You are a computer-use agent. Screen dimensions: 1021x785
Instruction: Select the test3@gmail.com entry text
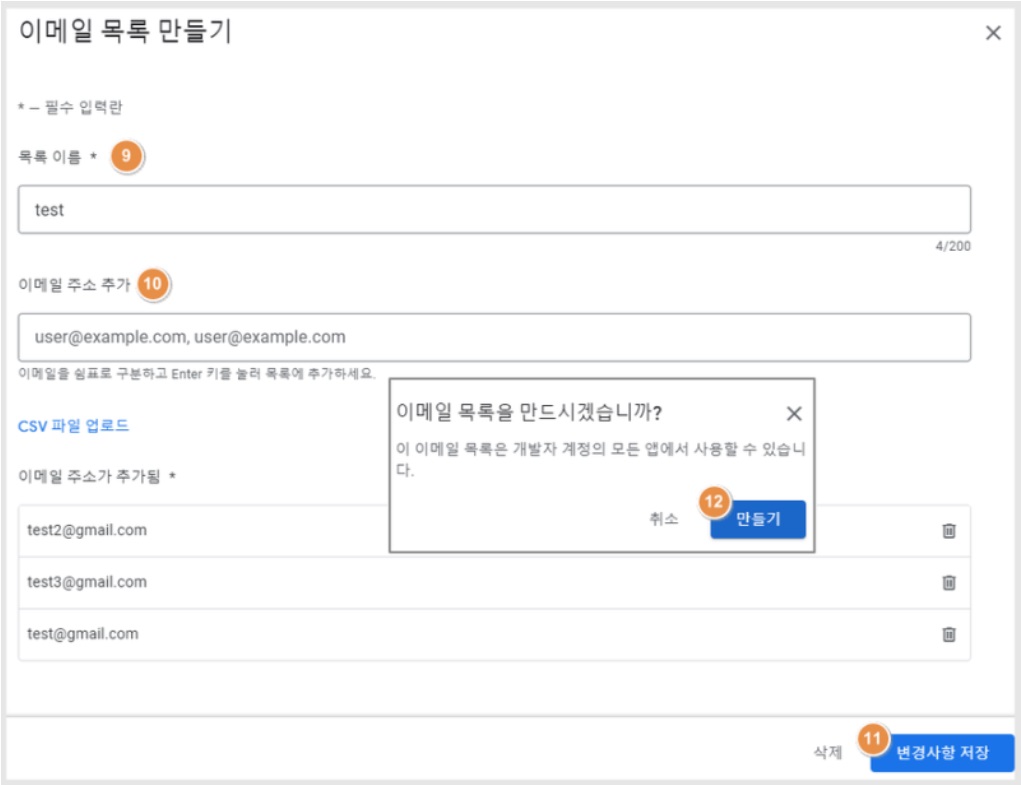[x=87, y=582]
